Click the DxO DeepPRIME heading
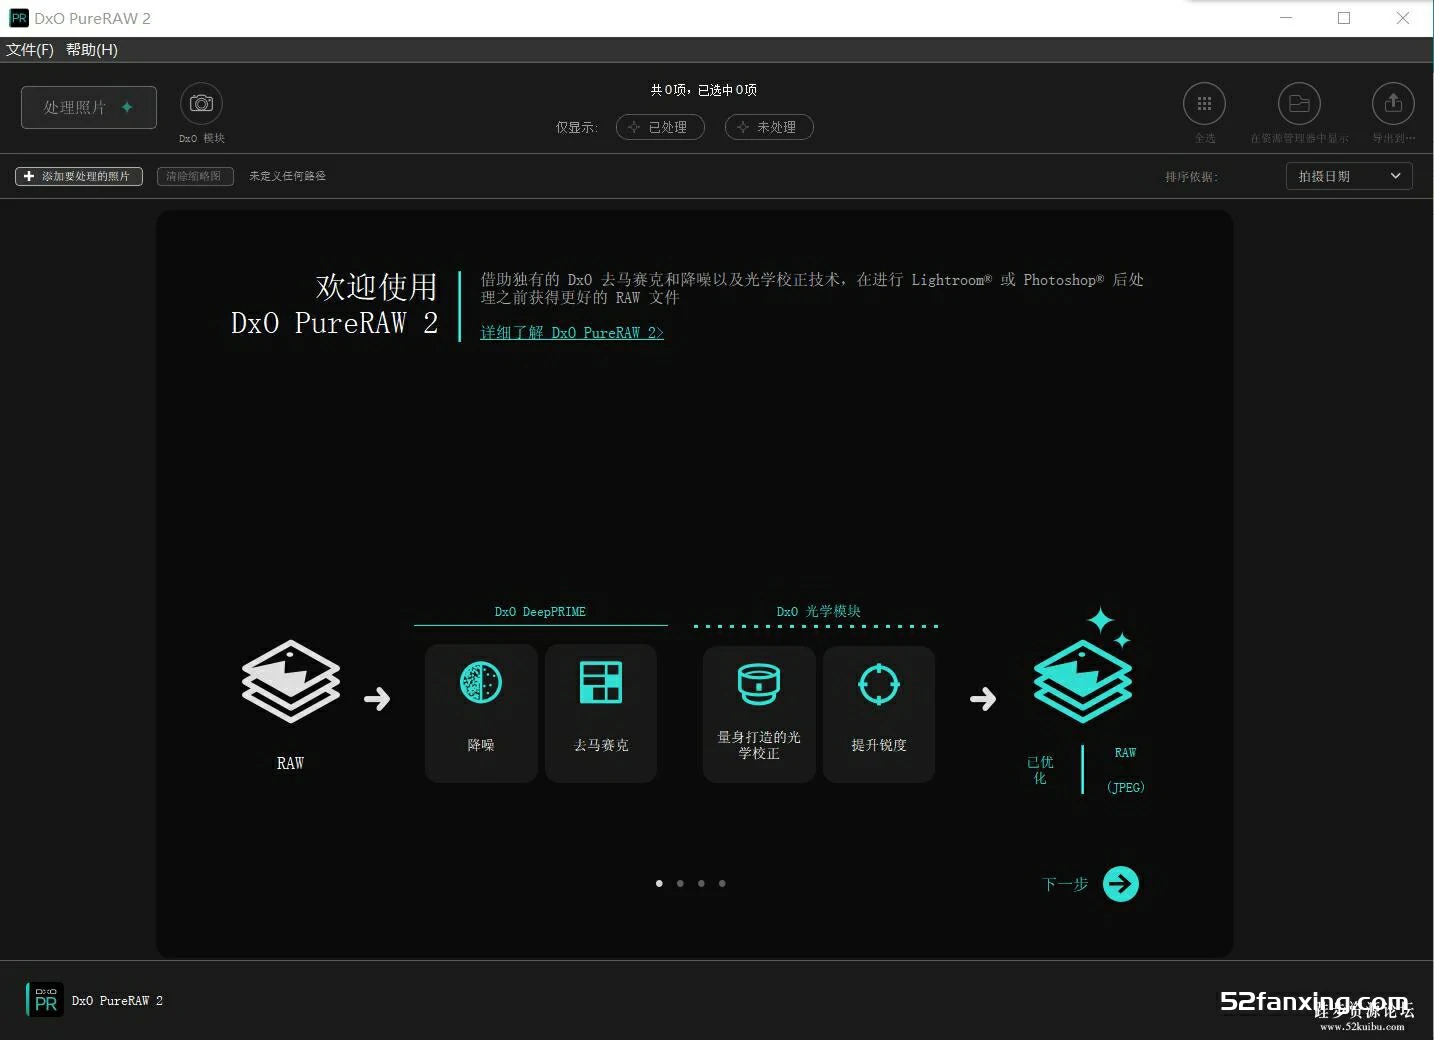Viewport: 1434px width, 1040px height. (540, 611)
